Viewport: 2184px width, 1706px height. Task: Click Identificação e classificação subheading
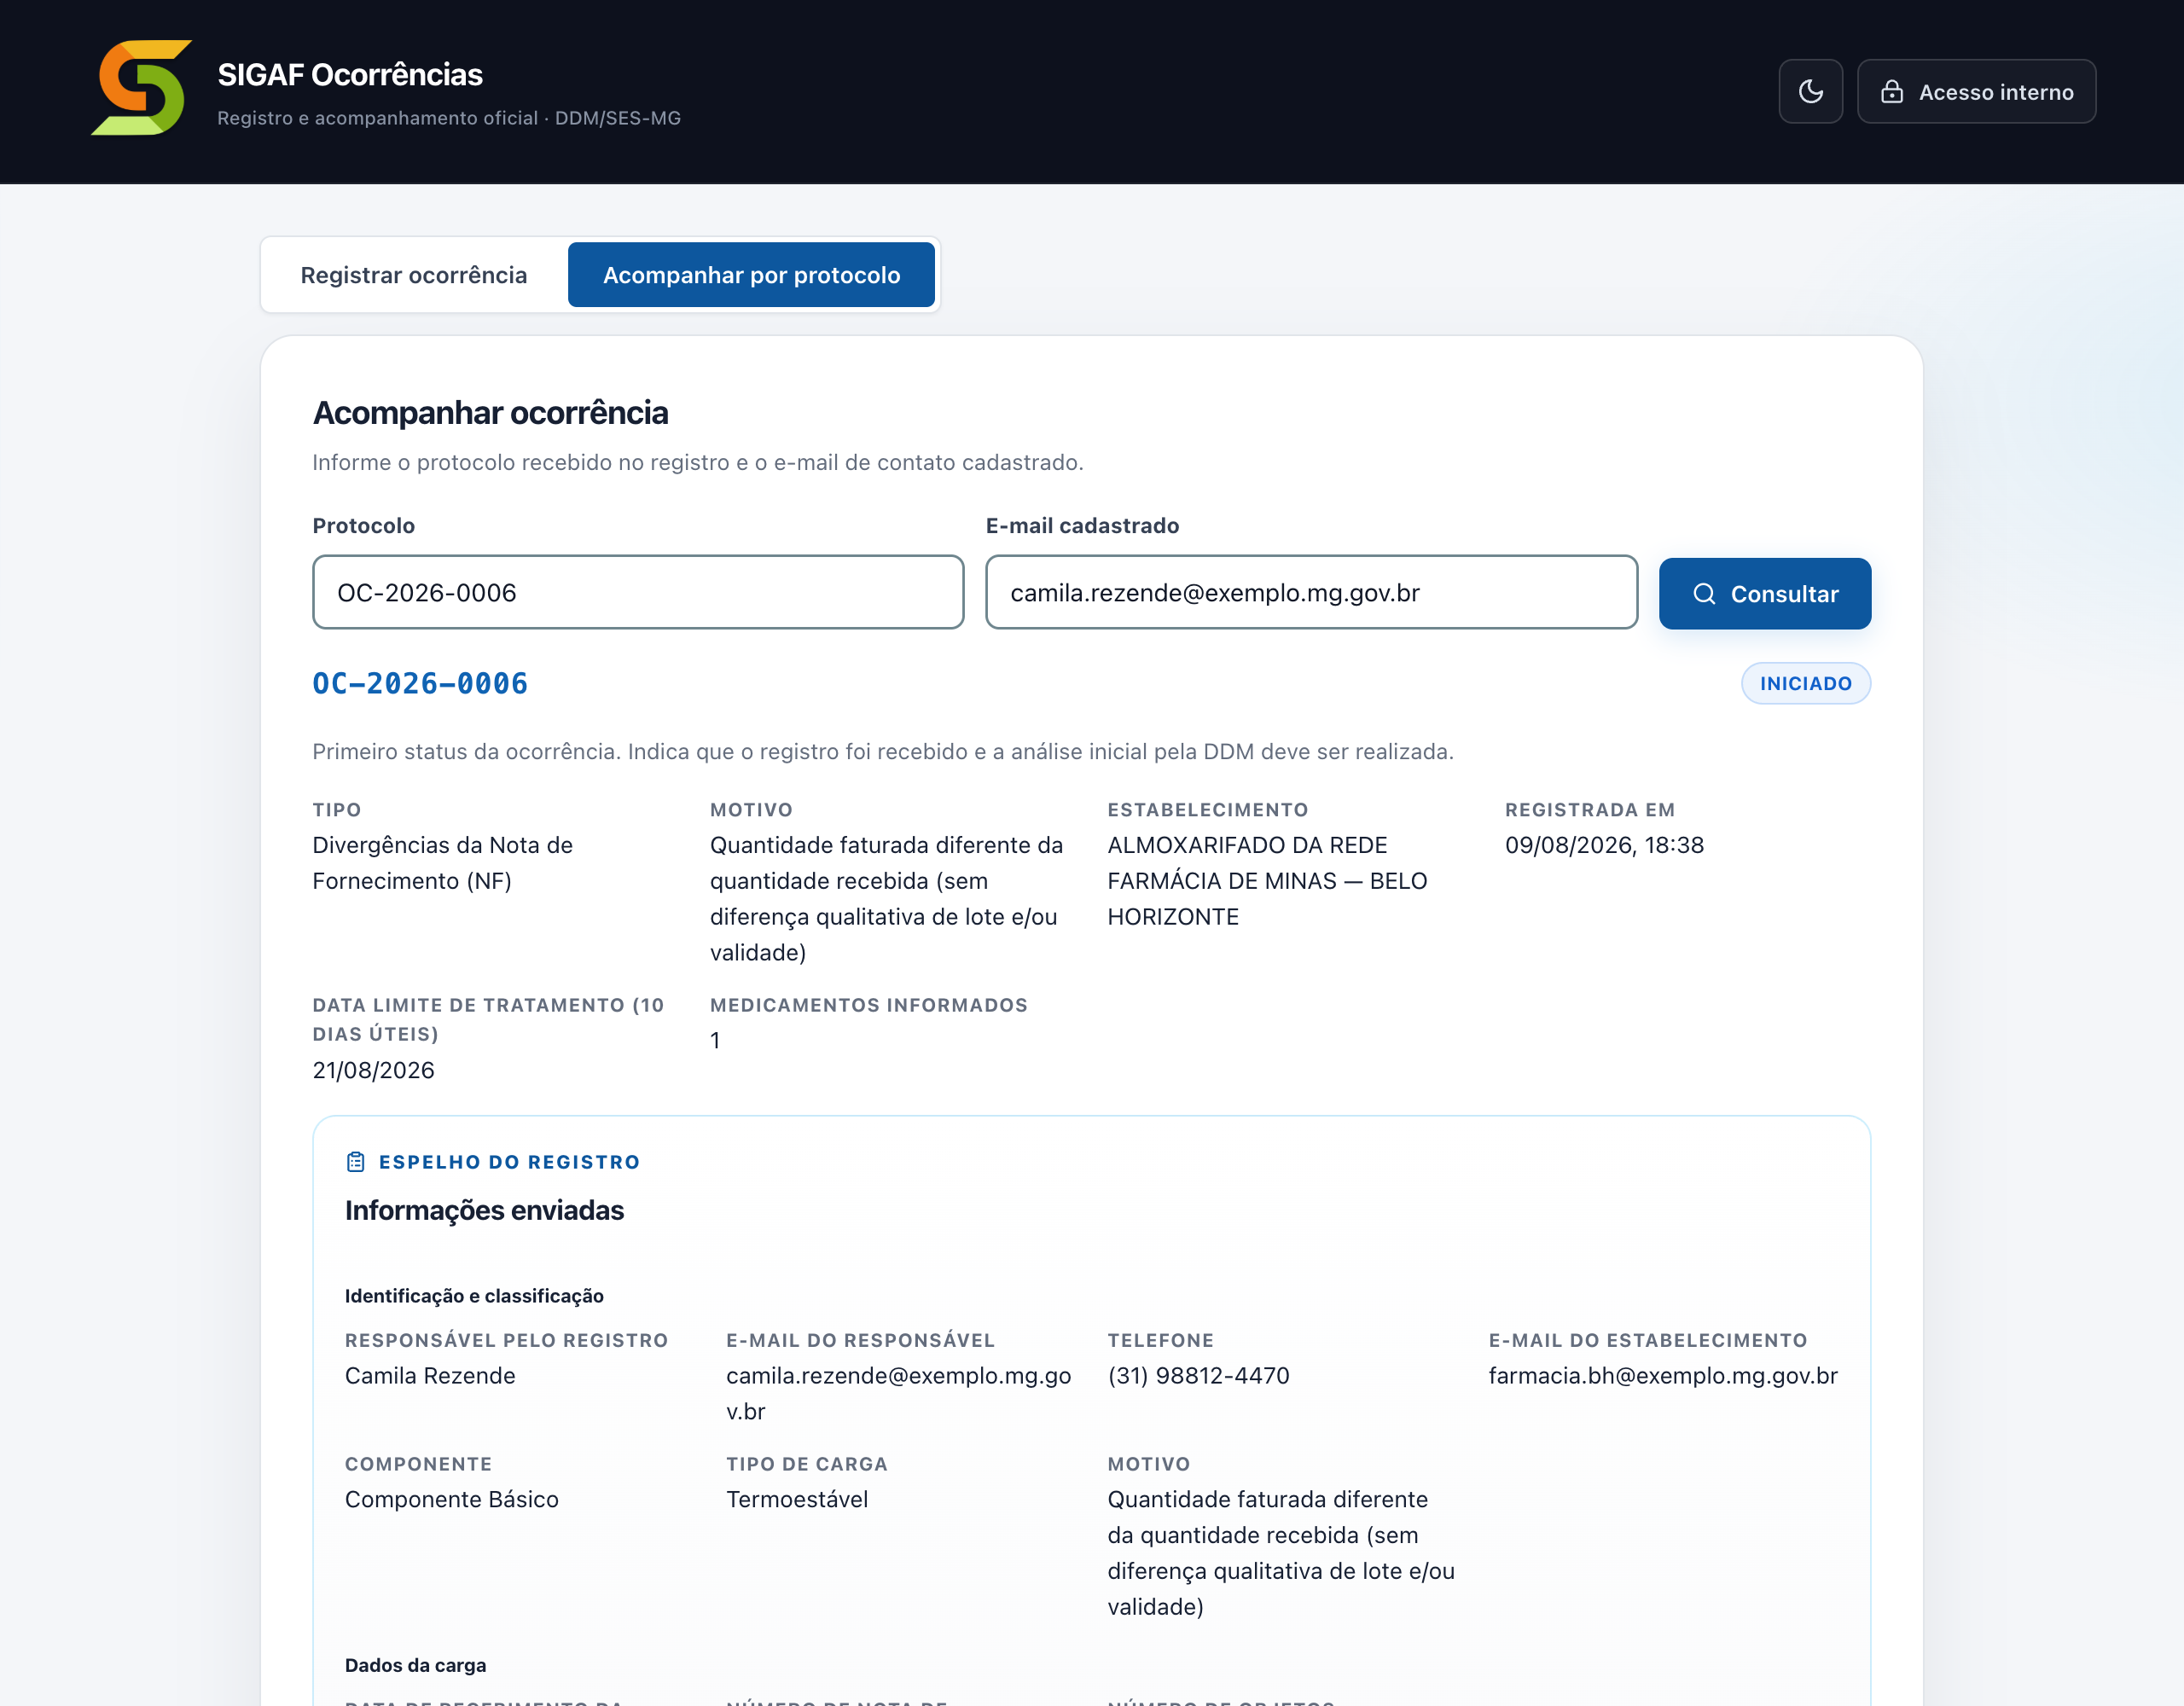pos(474,1296)
